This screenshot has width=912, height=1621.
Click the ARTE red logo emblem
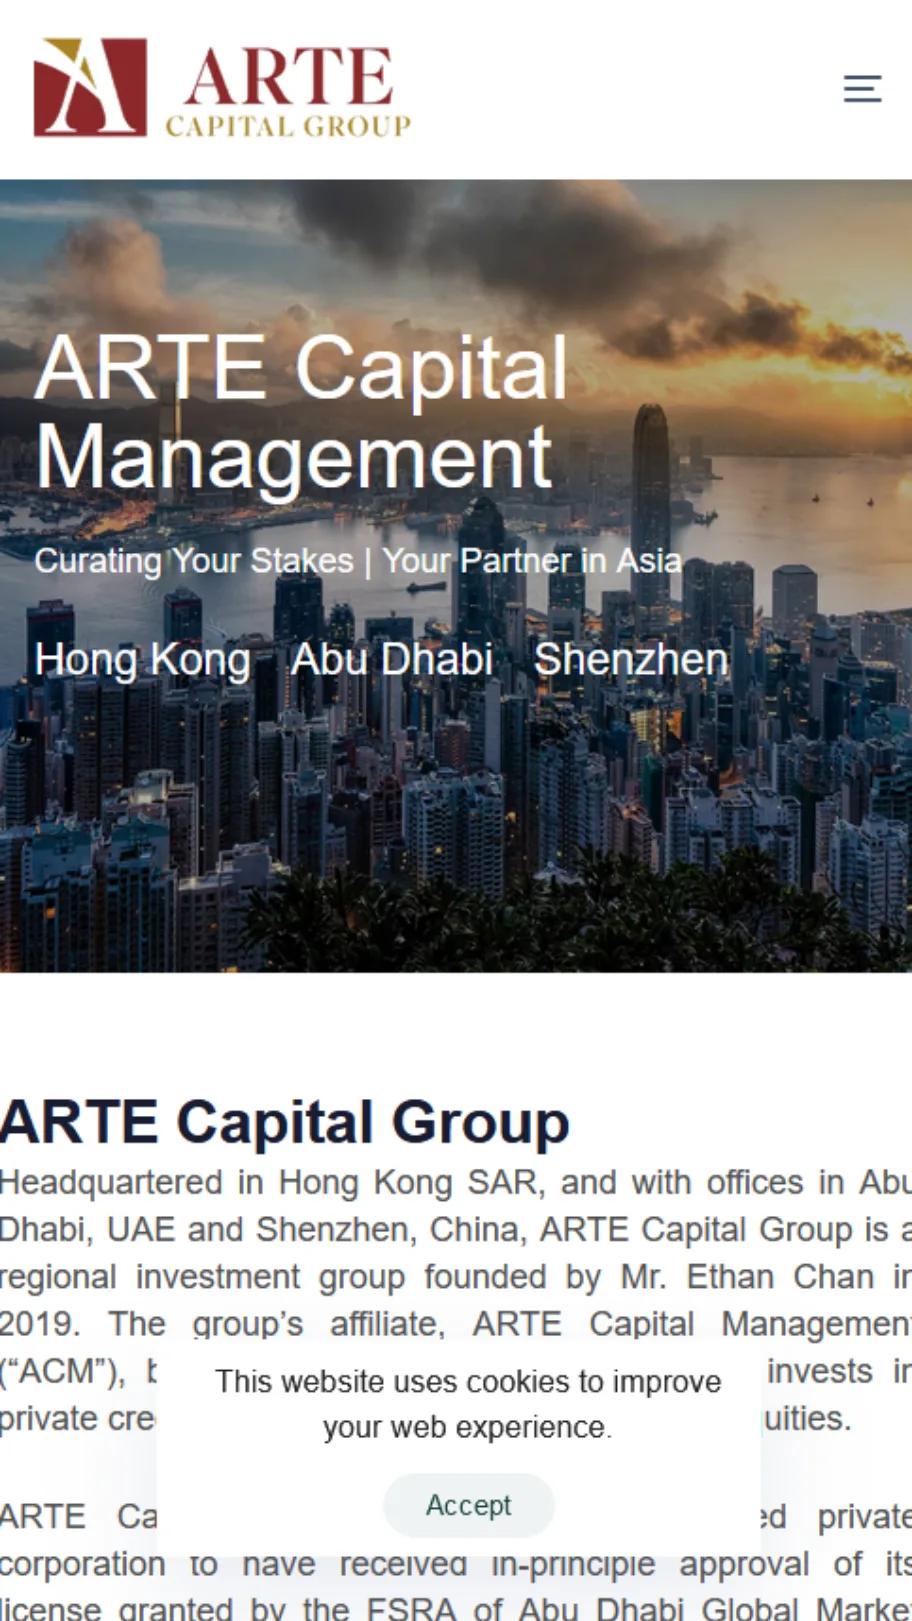90,87
